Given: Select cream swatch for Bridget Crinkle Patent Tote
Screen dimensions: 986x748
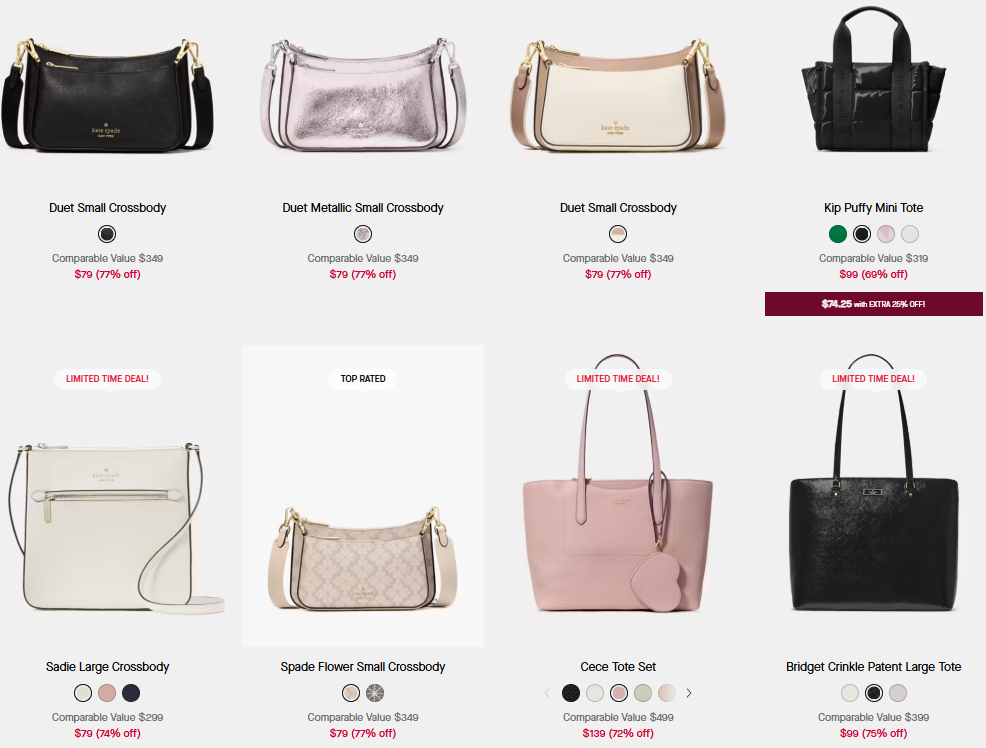Looking at the screenshot, I should 850,693.
